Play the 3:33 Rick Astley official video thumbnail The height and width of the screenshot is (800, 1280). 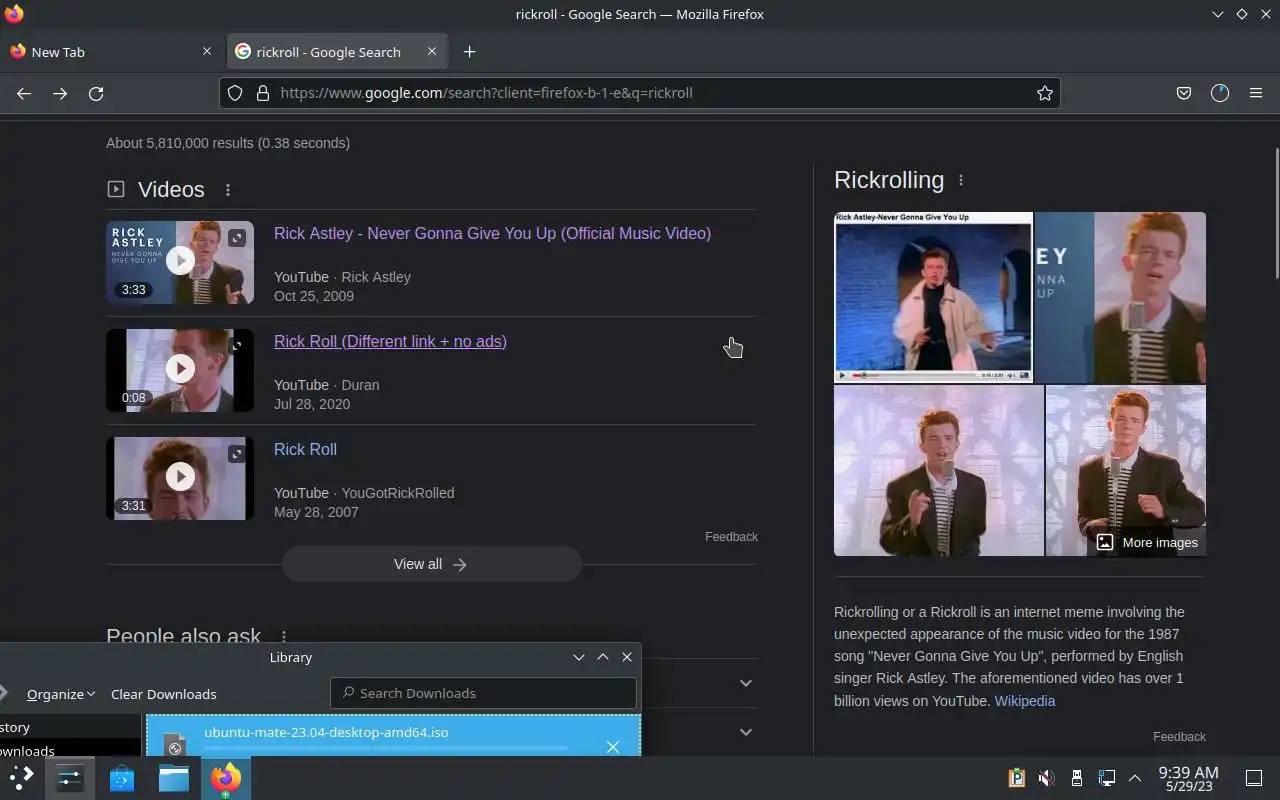pos(180,262)
